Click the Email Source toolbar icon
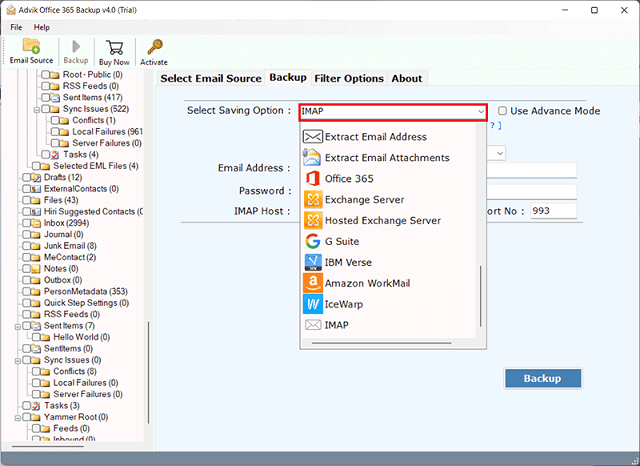Image resolution: width=640 pixels, height=466 pixels. pos(31,46)
